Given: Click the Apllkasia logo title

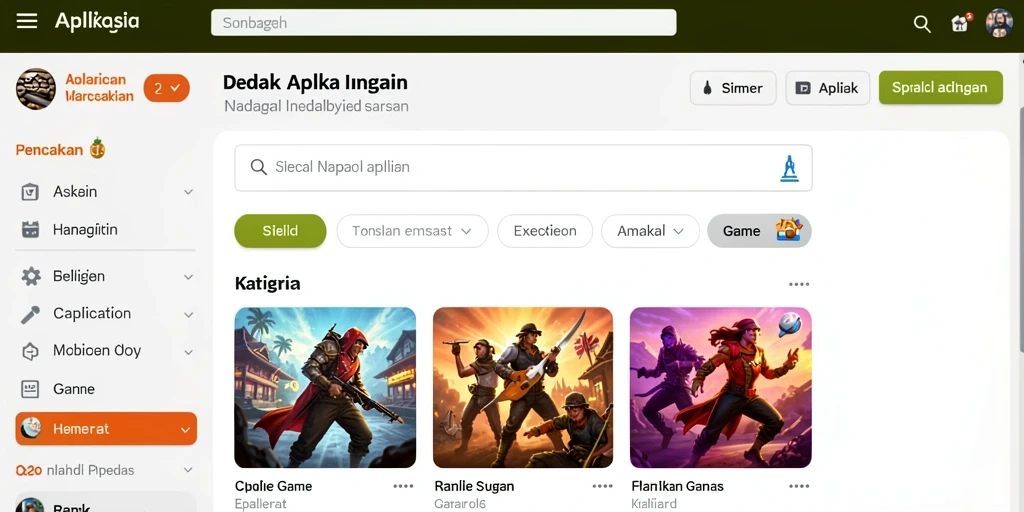Looking at the screenshot, I should pos(97,22).
